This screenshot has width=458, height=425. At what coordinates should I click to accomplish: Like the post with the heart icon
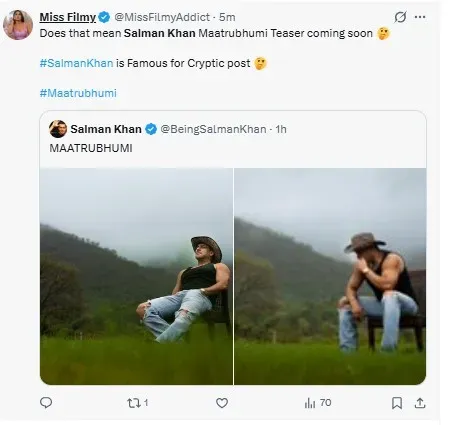click(x=222, y=403)
